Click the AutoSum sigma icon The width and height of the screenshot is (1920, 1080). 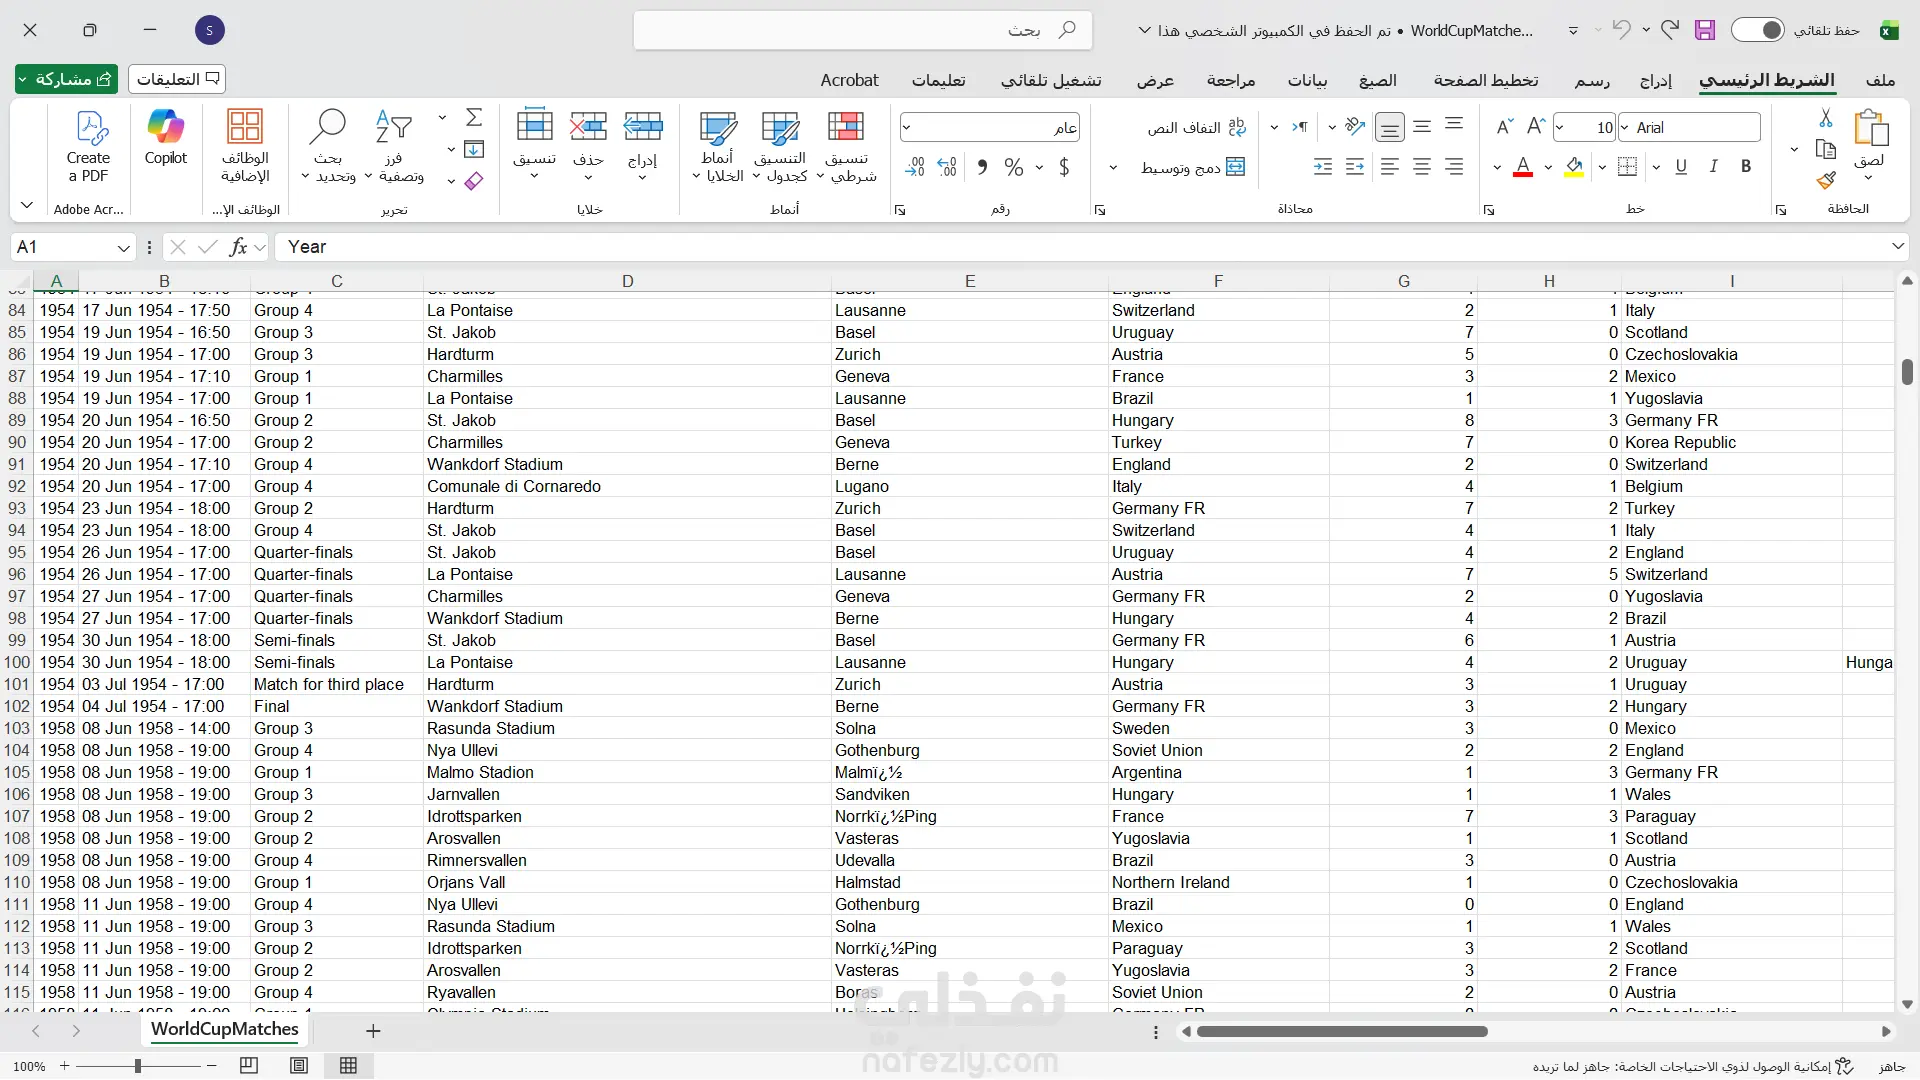[474, 118]
